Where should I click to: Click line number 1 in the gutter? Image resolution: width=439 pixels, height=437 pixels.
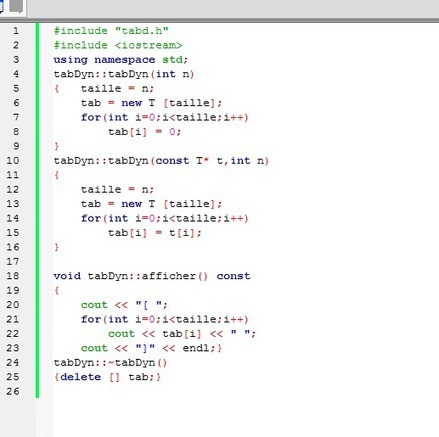(x=16, y=31)
